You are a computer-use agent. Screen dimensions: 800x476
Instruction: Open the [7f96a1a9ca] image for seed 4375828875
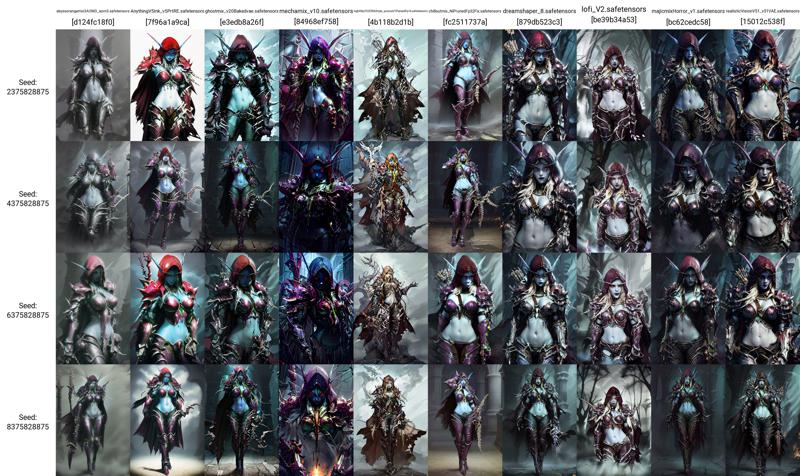pos(167,196)
